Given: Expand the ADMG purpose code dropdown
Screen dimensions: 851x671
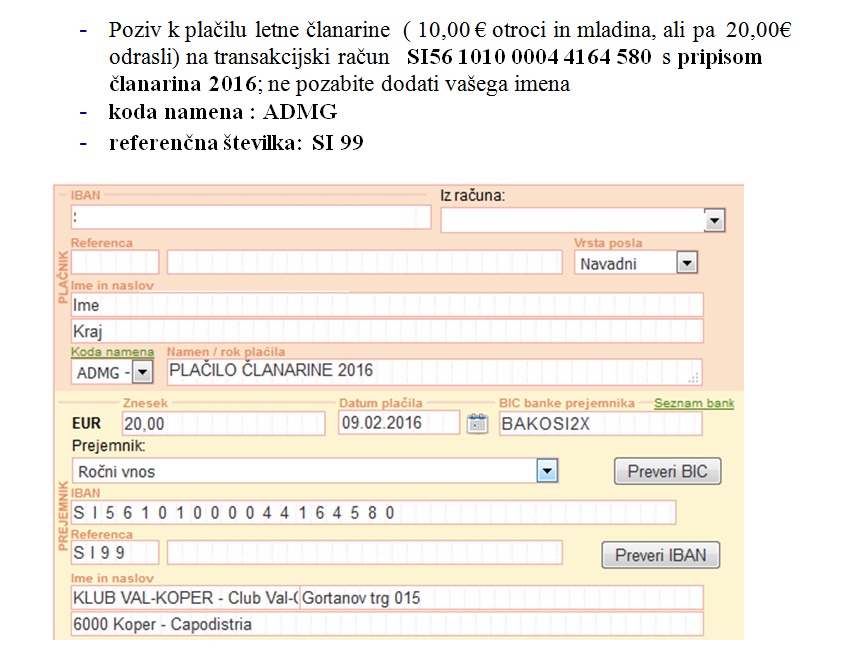Looking at the screenshot, I should click(142, 372).
